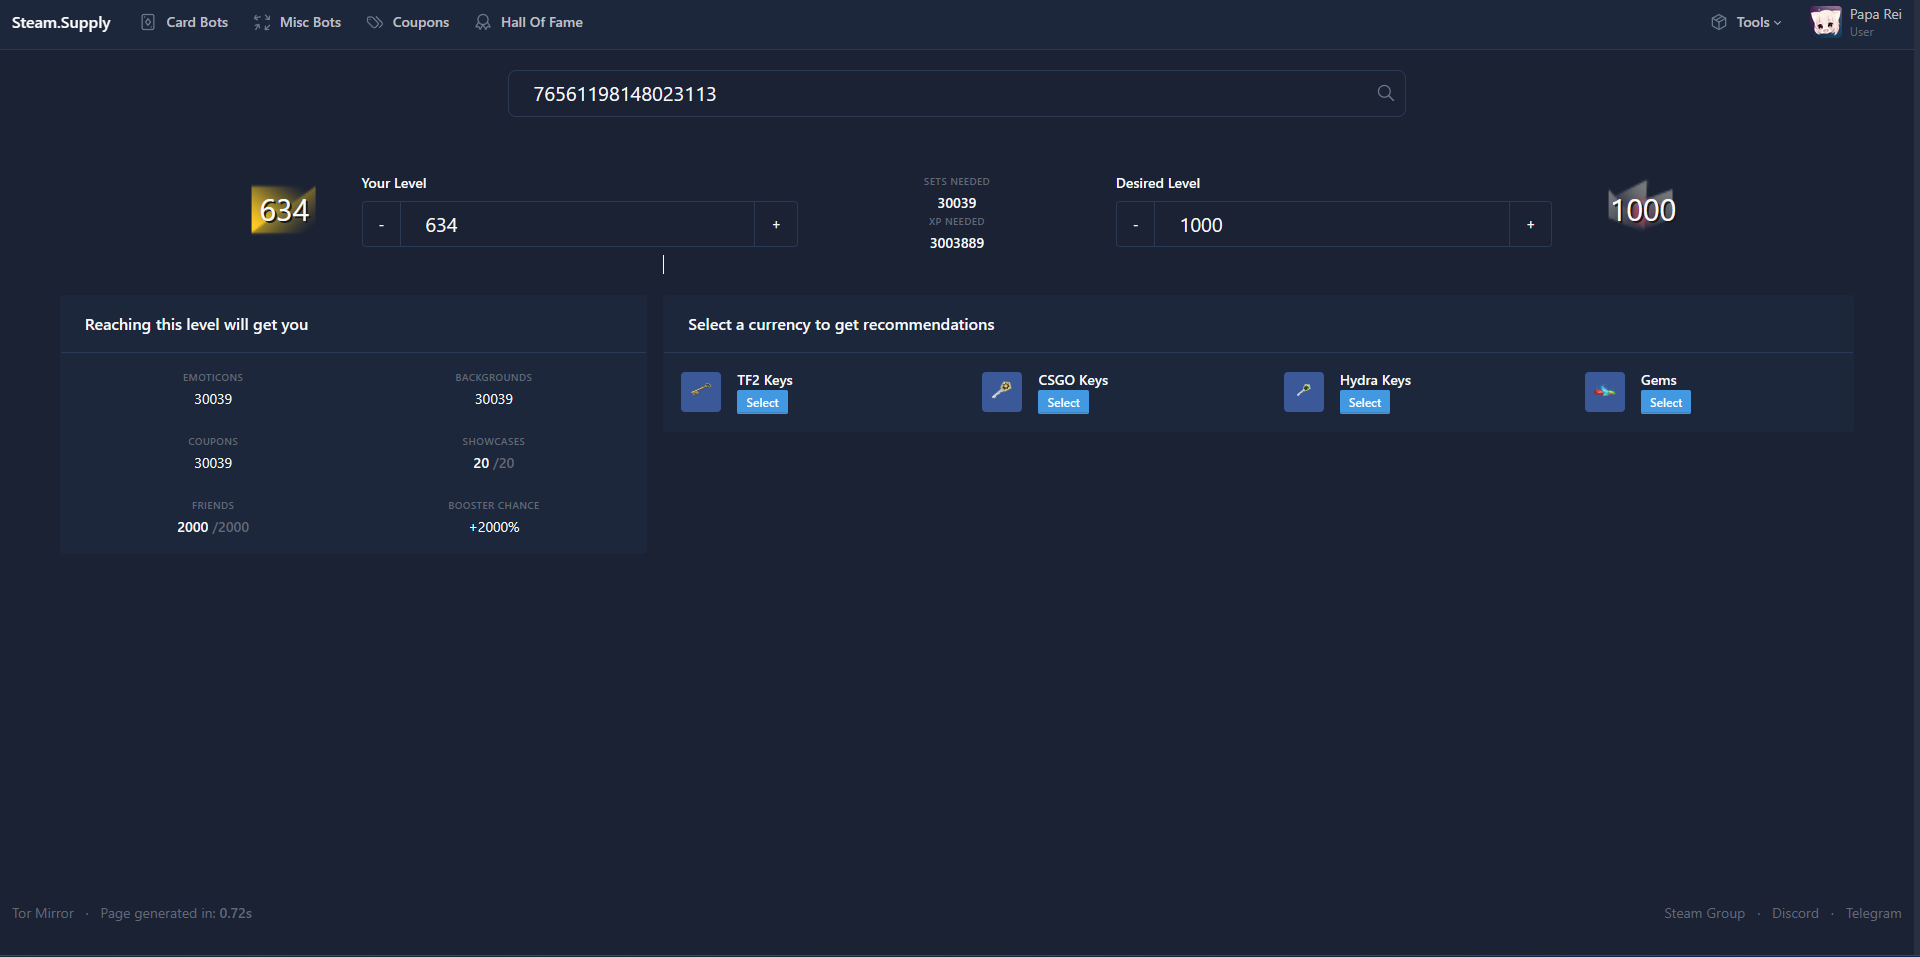
Task: Select CSGO Keys as currency
Action: click(x=1063, y=402)
